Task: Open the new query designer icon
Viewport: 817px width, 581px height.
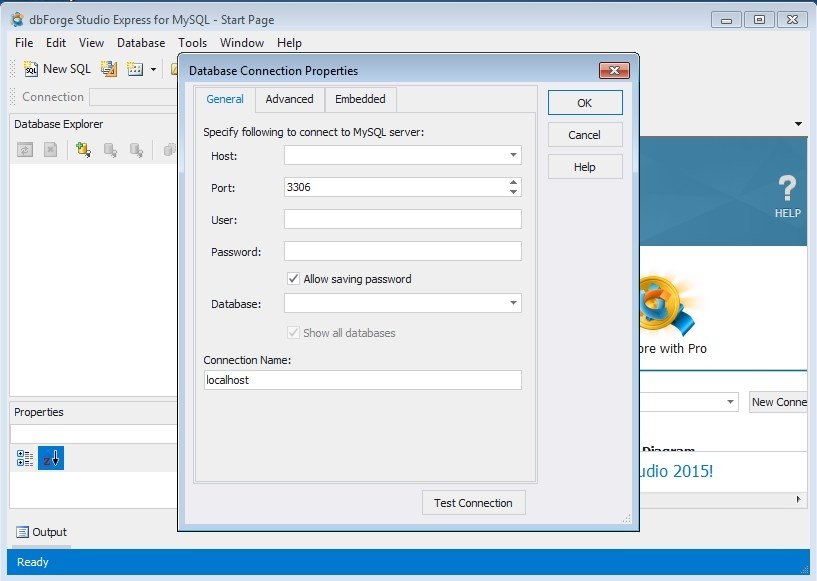Action: point(109,69)
